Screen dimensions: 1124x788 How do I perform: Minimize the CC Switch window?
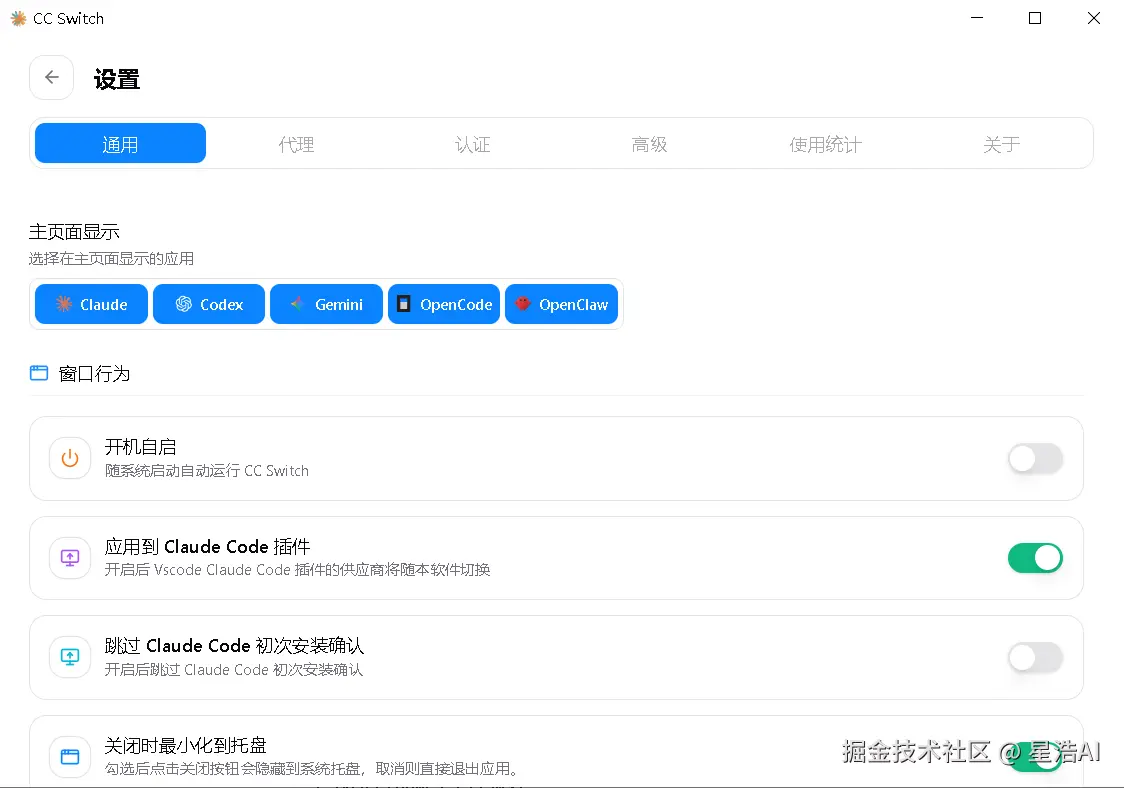point(977,18)
